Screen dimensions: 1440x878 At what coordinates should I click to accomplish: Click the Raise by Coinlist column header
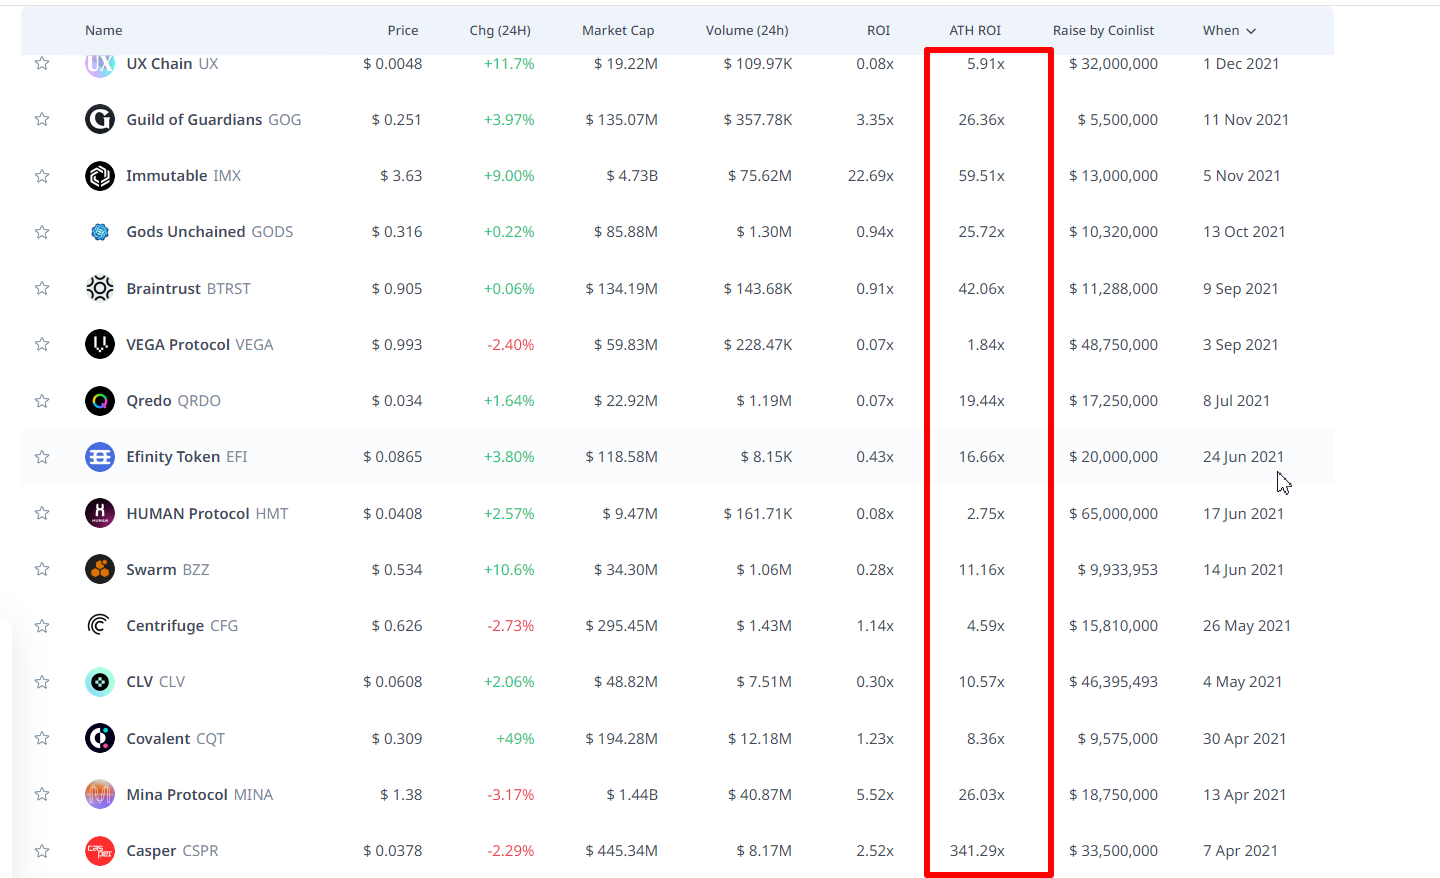pos(1103,31)
